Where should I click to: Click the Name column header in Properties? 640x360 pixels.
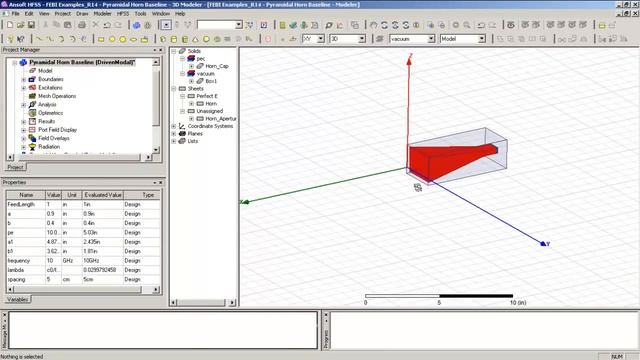(x=26, y=195)
